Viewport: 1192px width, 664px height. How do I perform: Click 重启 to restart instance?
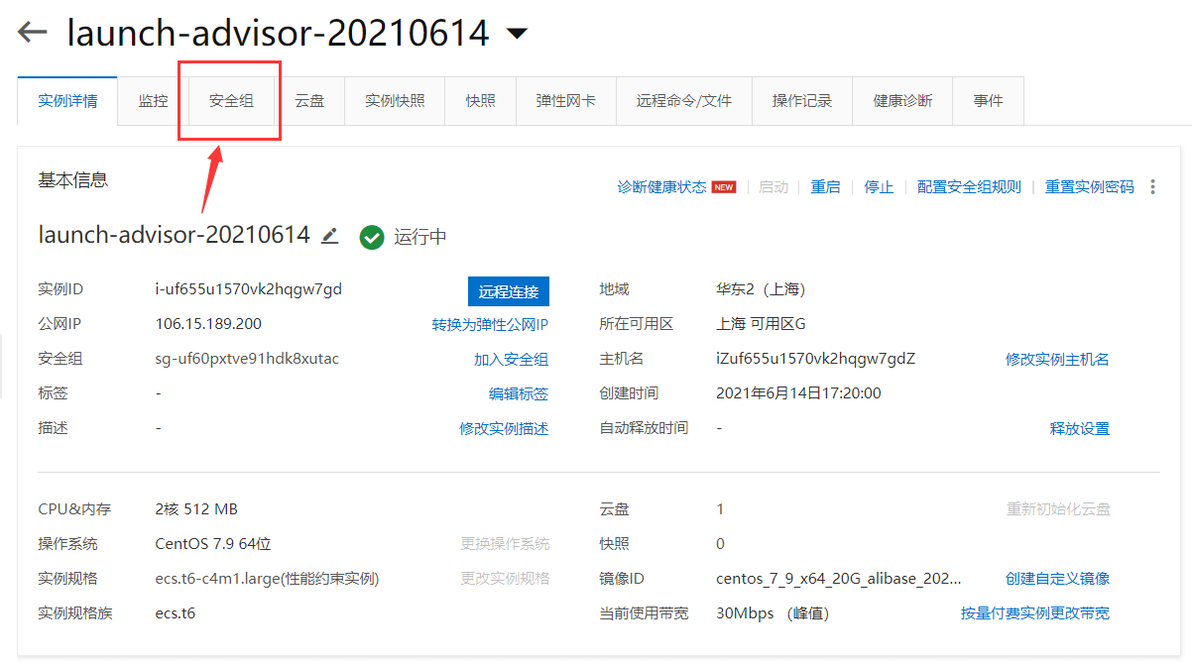tap(825, 187)
